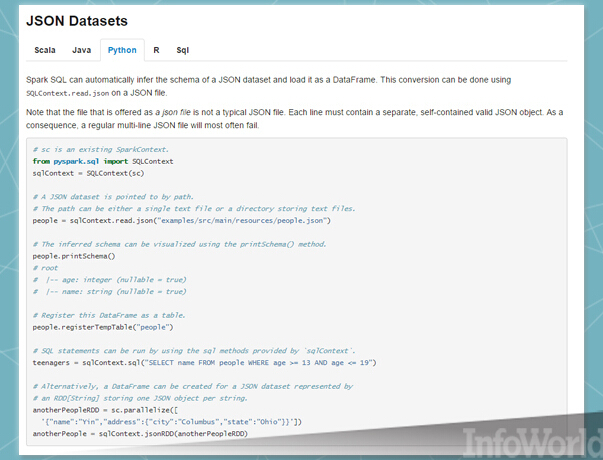Click the 'Spark SQL can automatically infer' paragraph

pyautogui.click(x=268, y=86)
